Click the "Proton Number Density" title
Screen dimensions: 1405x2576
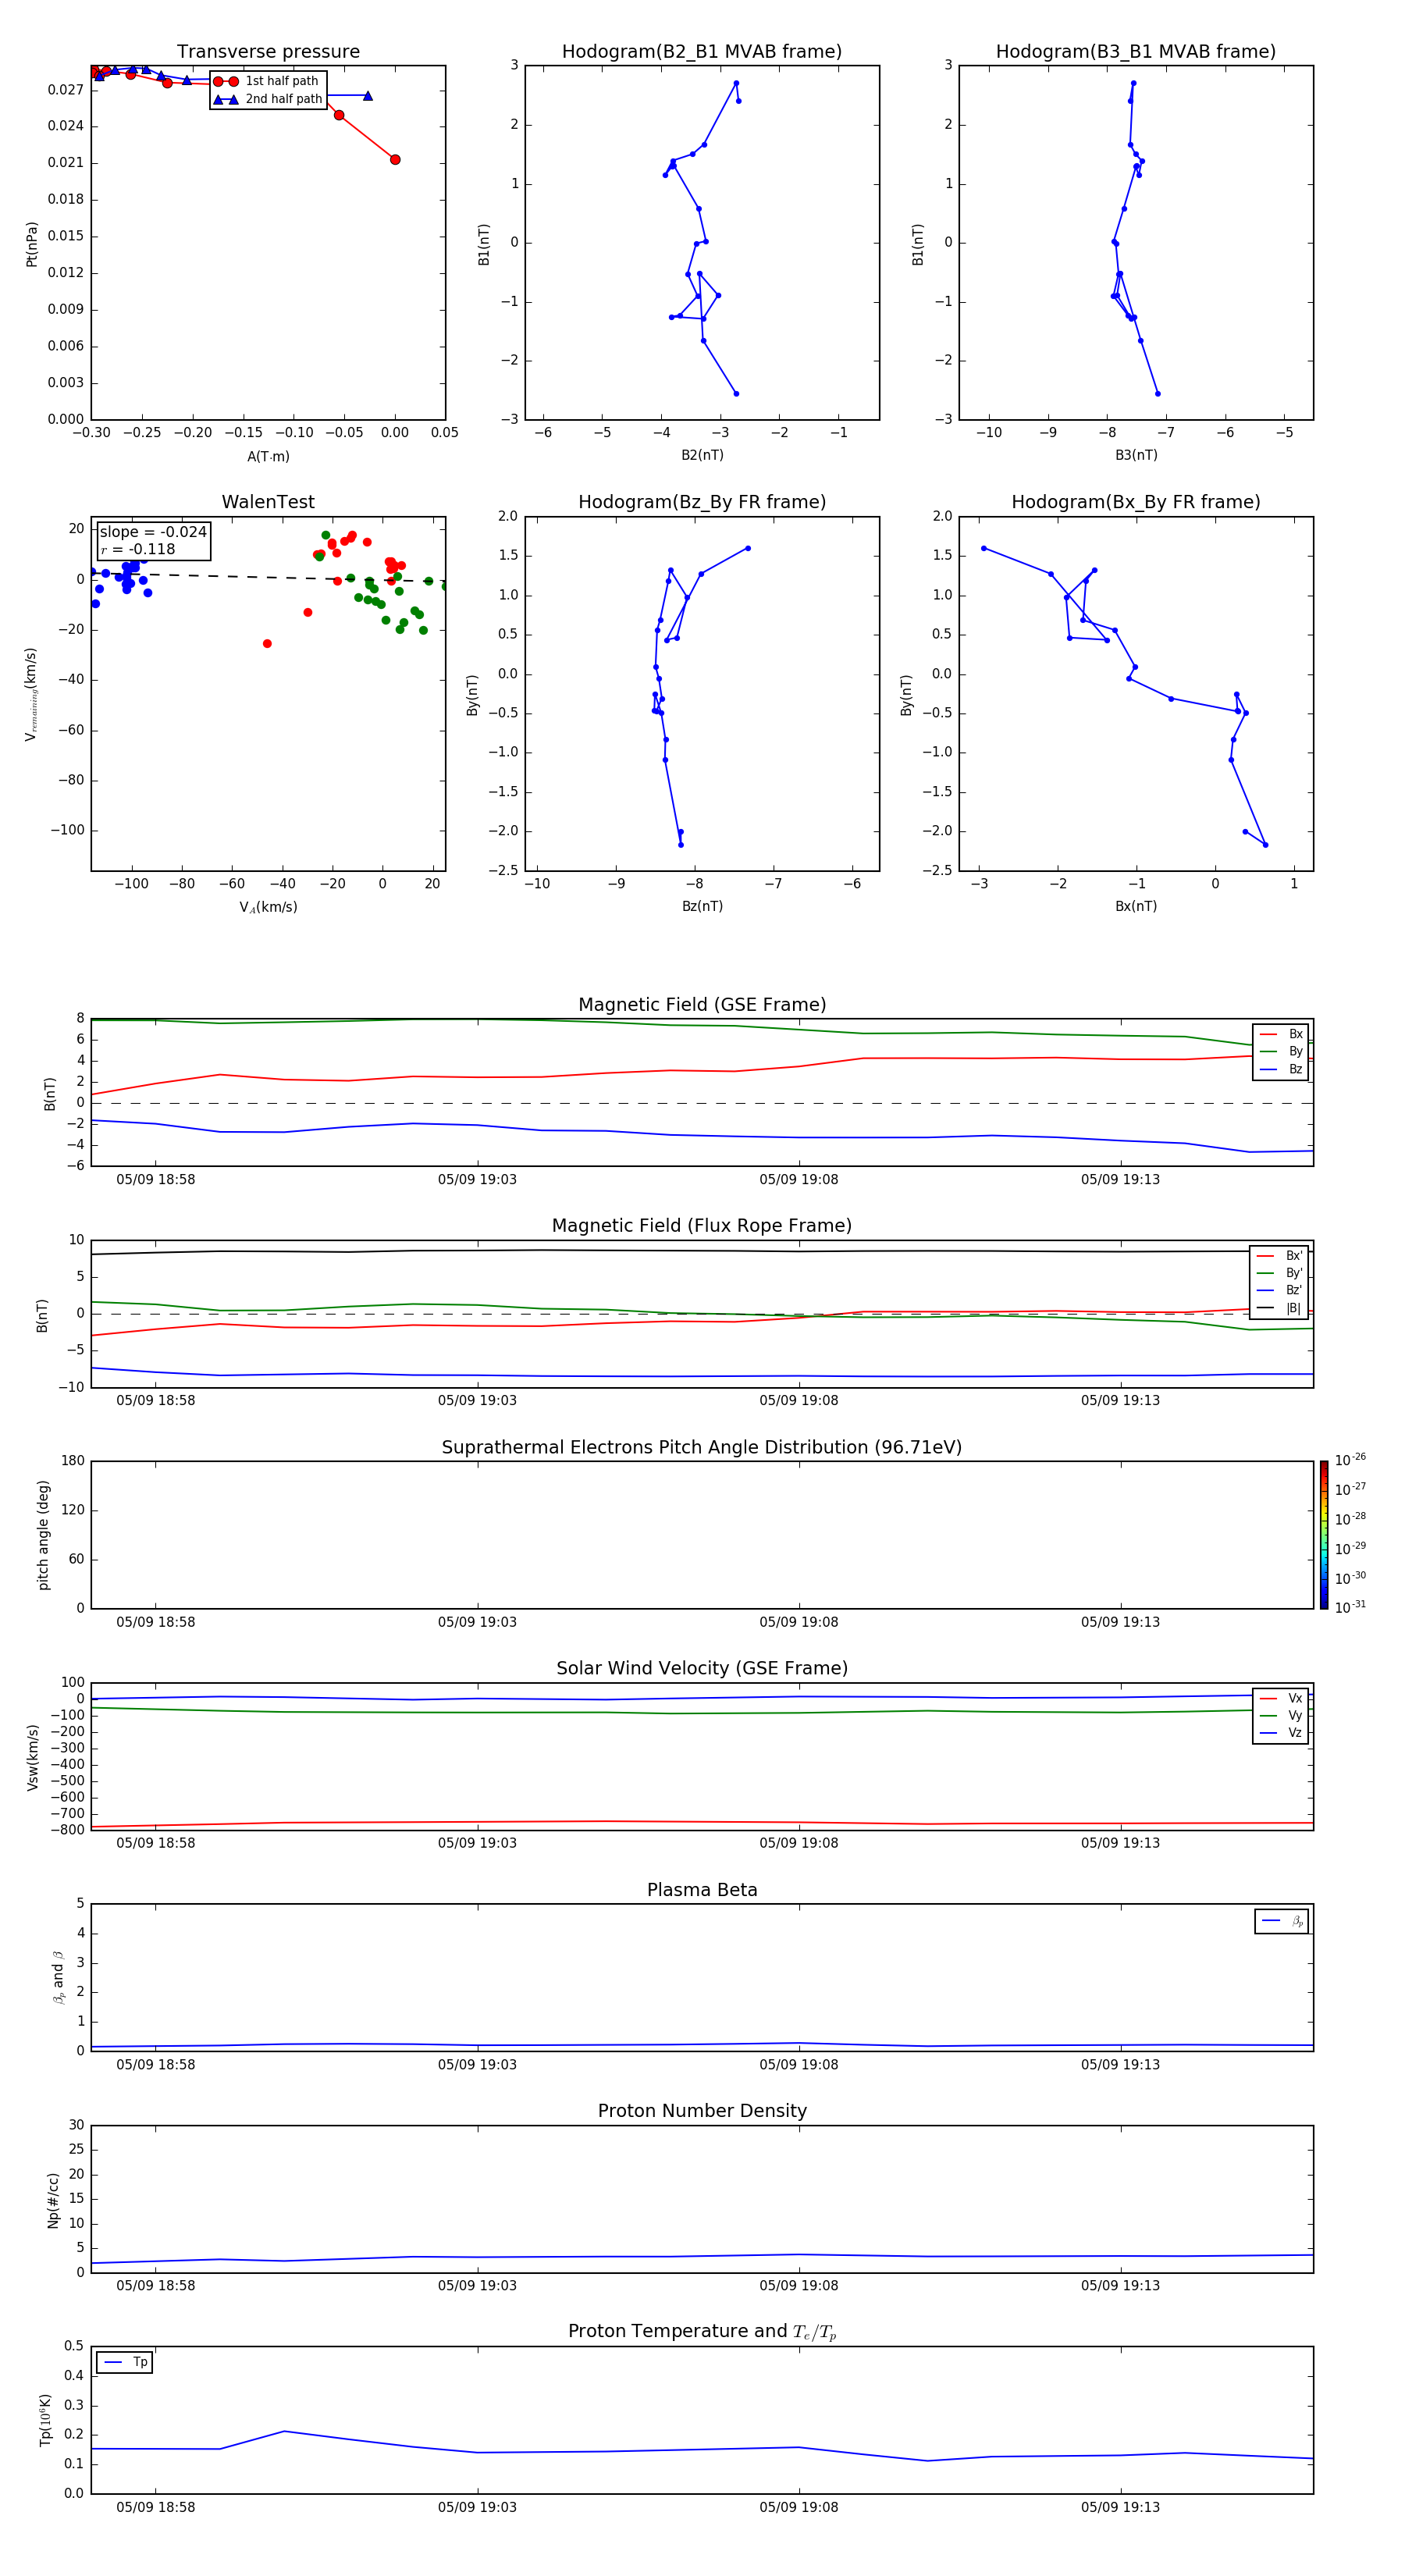click(702, 2111)
